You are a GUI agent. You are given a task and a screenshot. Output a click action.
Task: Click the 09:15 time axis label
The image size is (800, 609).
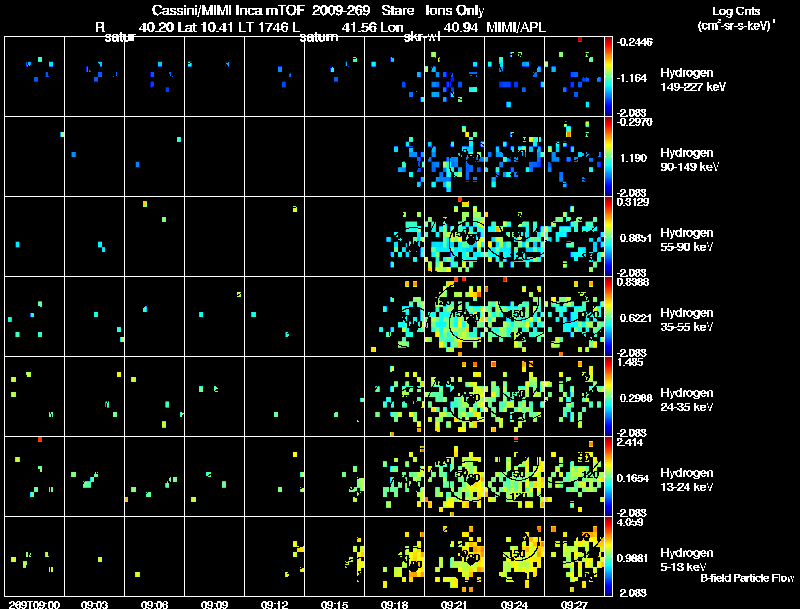coord(334,604)
